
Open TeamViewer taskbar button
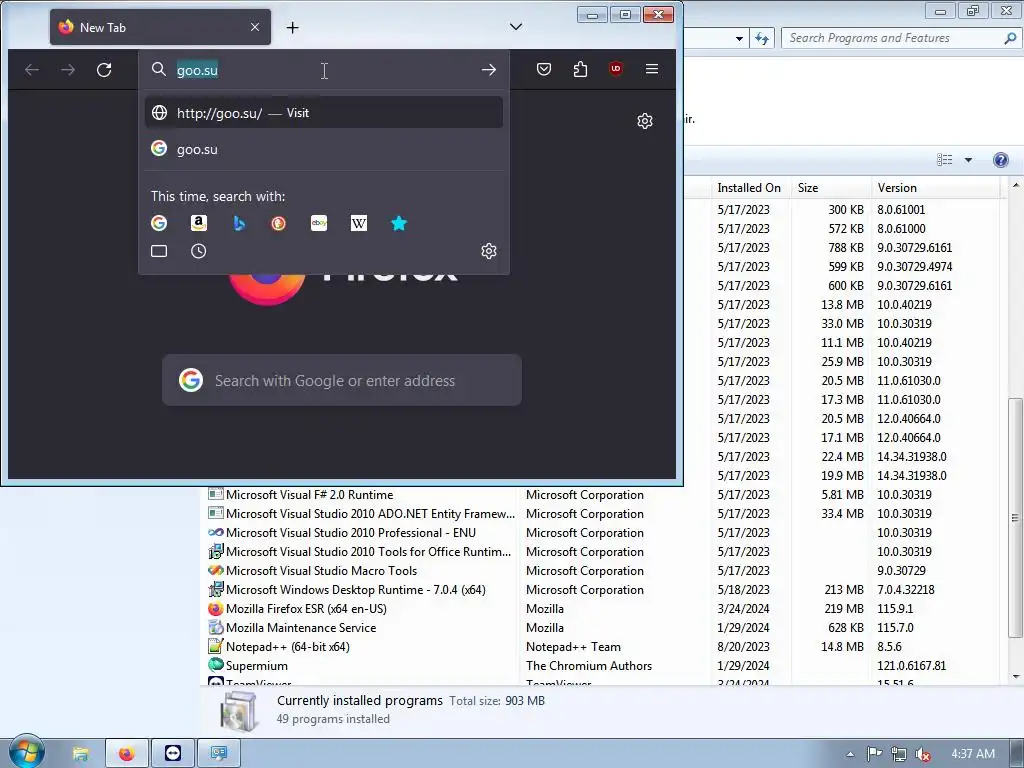click(173, 754)
